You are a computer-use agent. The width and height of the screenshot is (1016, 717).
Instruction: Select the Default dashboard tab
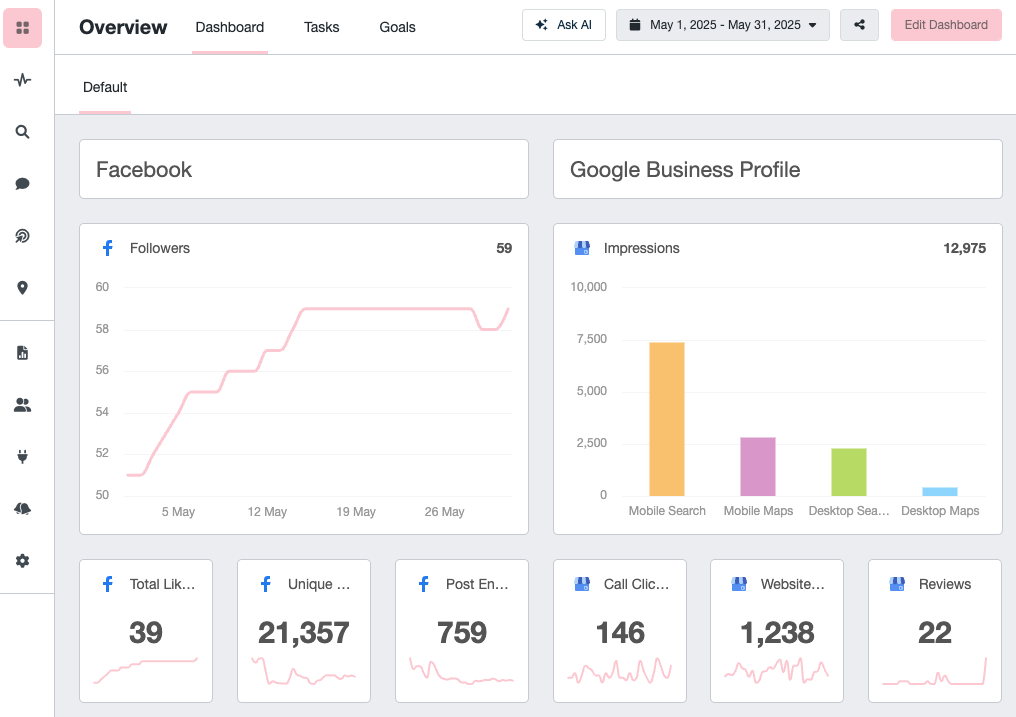pyautogui.click(x=104, y=88)
